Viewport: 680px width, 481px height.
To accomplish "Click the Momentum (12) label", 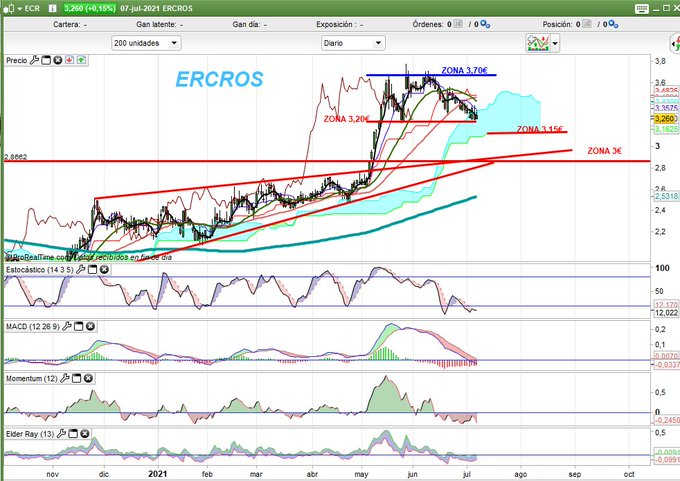I will point(32,379).
